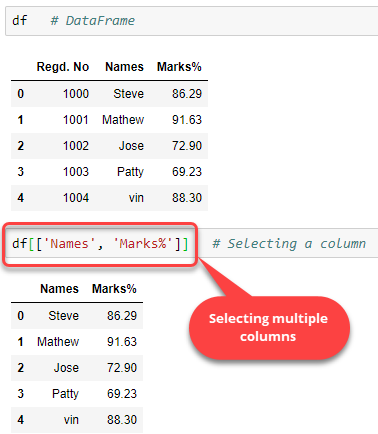The width and height of the screenshot is (378, 434).
Task: Click the Marks% header in first table
Action: 179,67
